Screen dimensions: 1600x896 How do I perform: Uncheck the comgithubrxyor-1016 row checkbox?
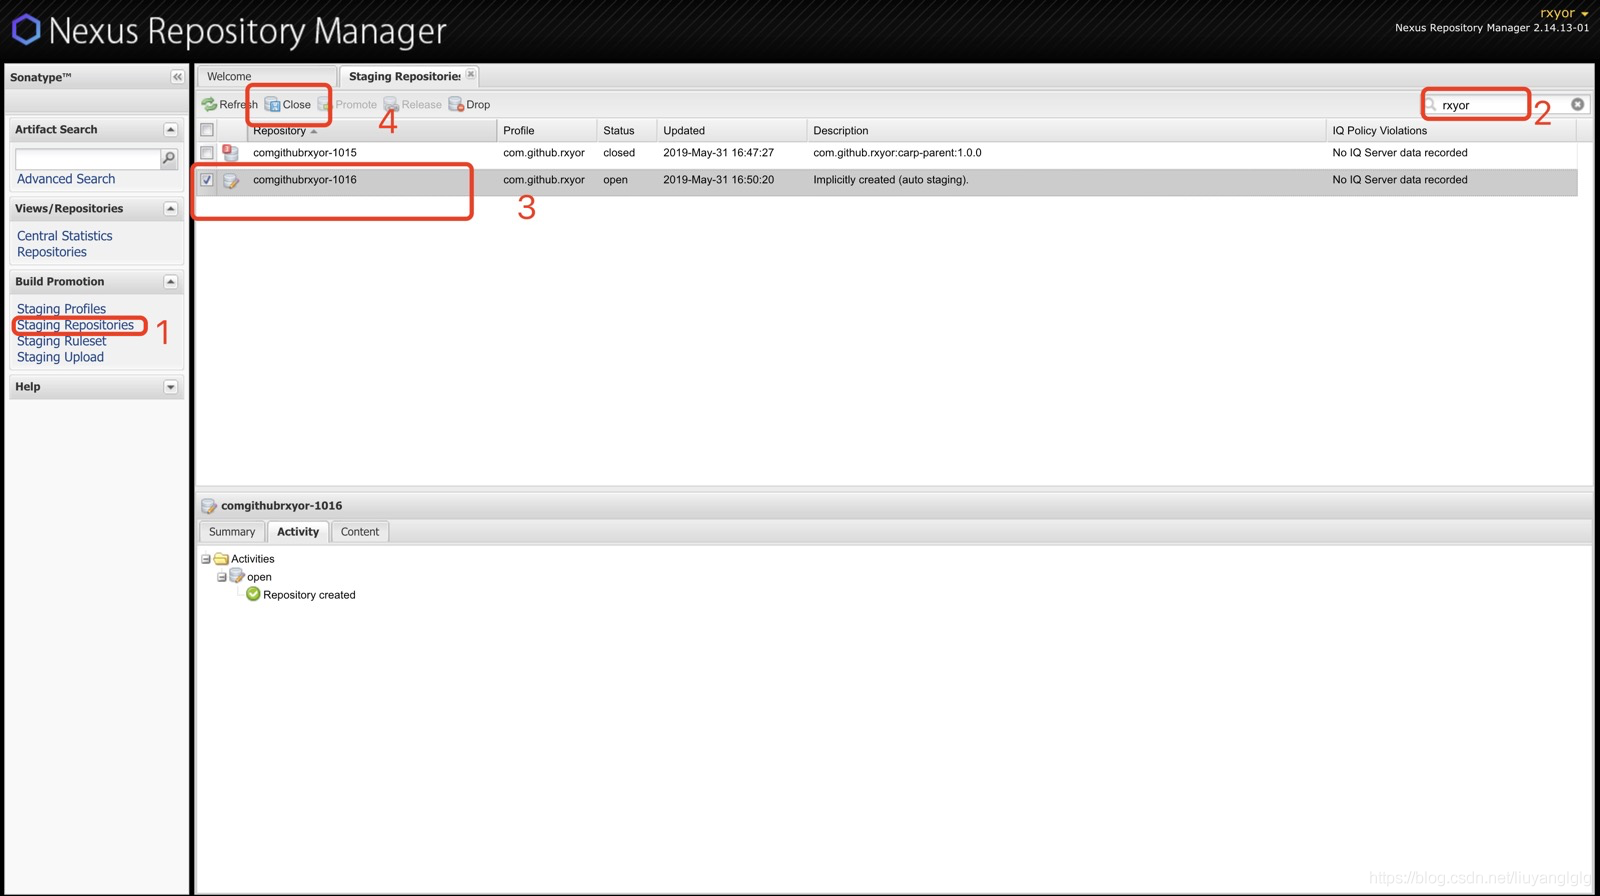click(x=207, y=180)
